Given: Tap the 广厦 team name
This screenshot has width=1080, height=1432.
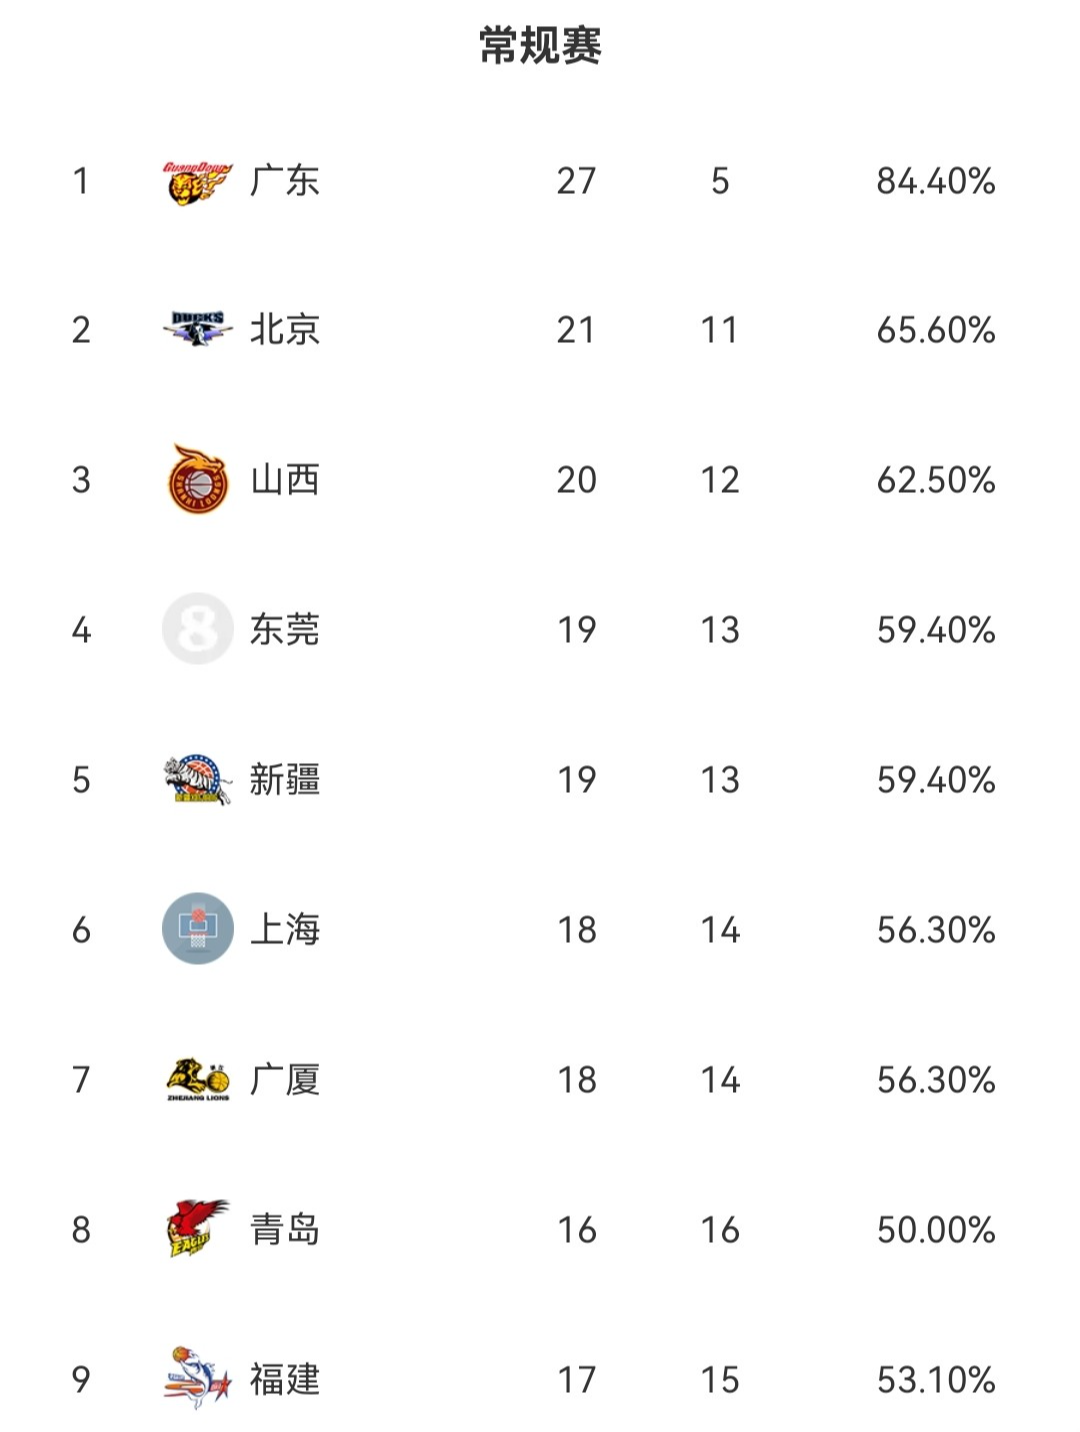Looking at the screenshot, I should [x=285, y=1080].
